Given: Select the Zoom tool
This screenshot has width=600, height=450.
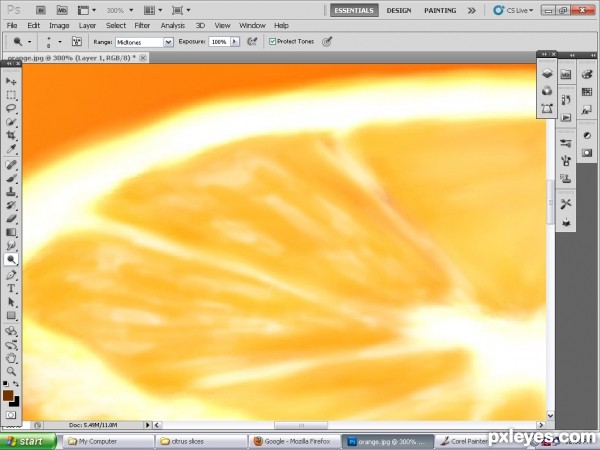Looking at the screenshot, I should [x=11, y=371].
